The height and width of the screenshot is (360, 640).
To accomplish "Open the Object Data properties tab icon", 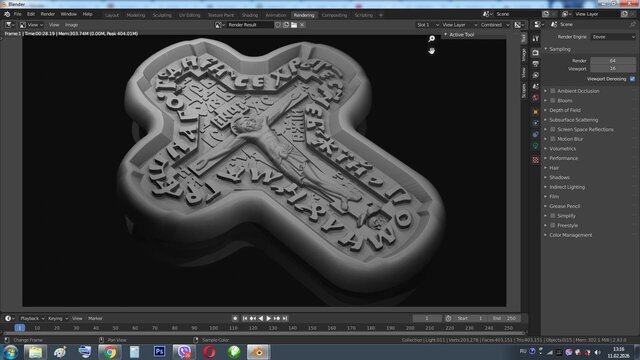I will pyautogui.click(x=536, y=146).
